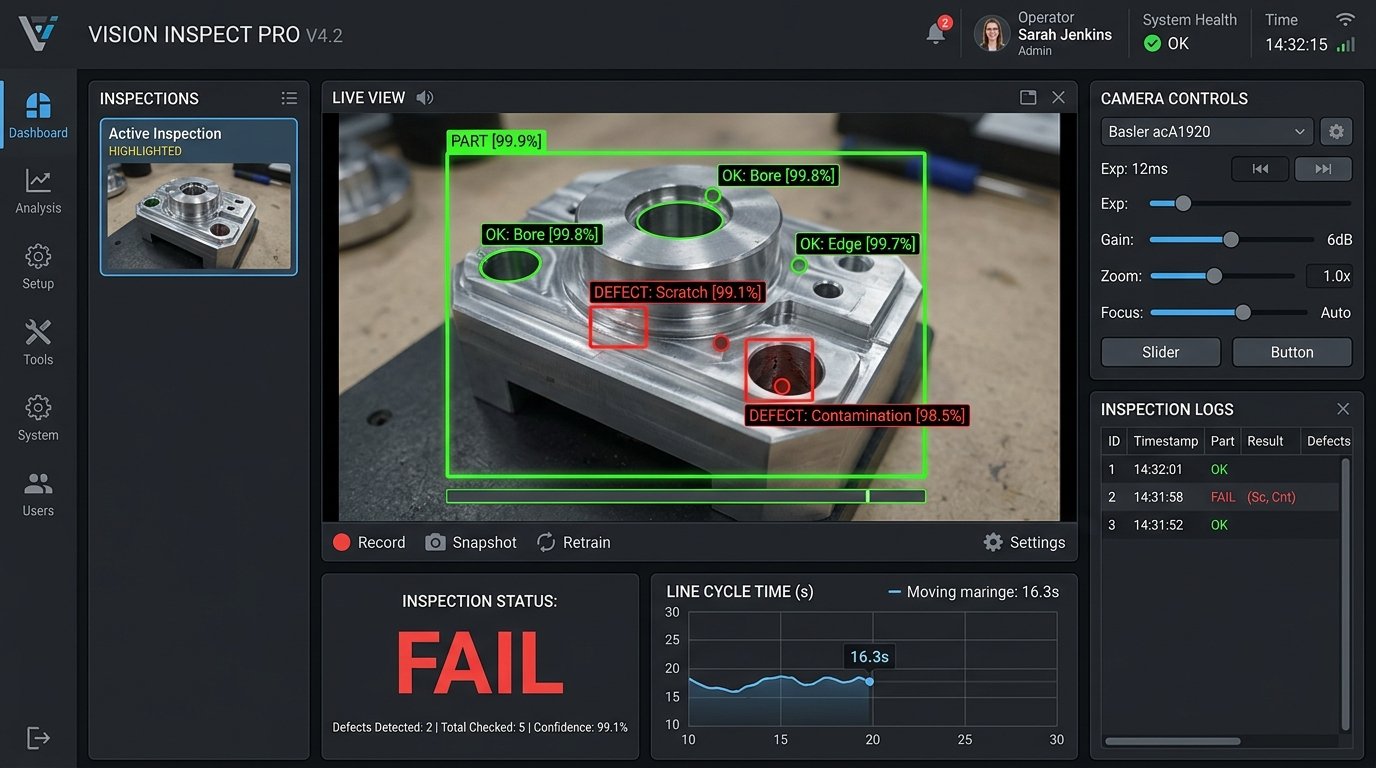Mute the Live View speaker
The width and height of the screenshot is (1376, 768).
click(x=425, y=97)
